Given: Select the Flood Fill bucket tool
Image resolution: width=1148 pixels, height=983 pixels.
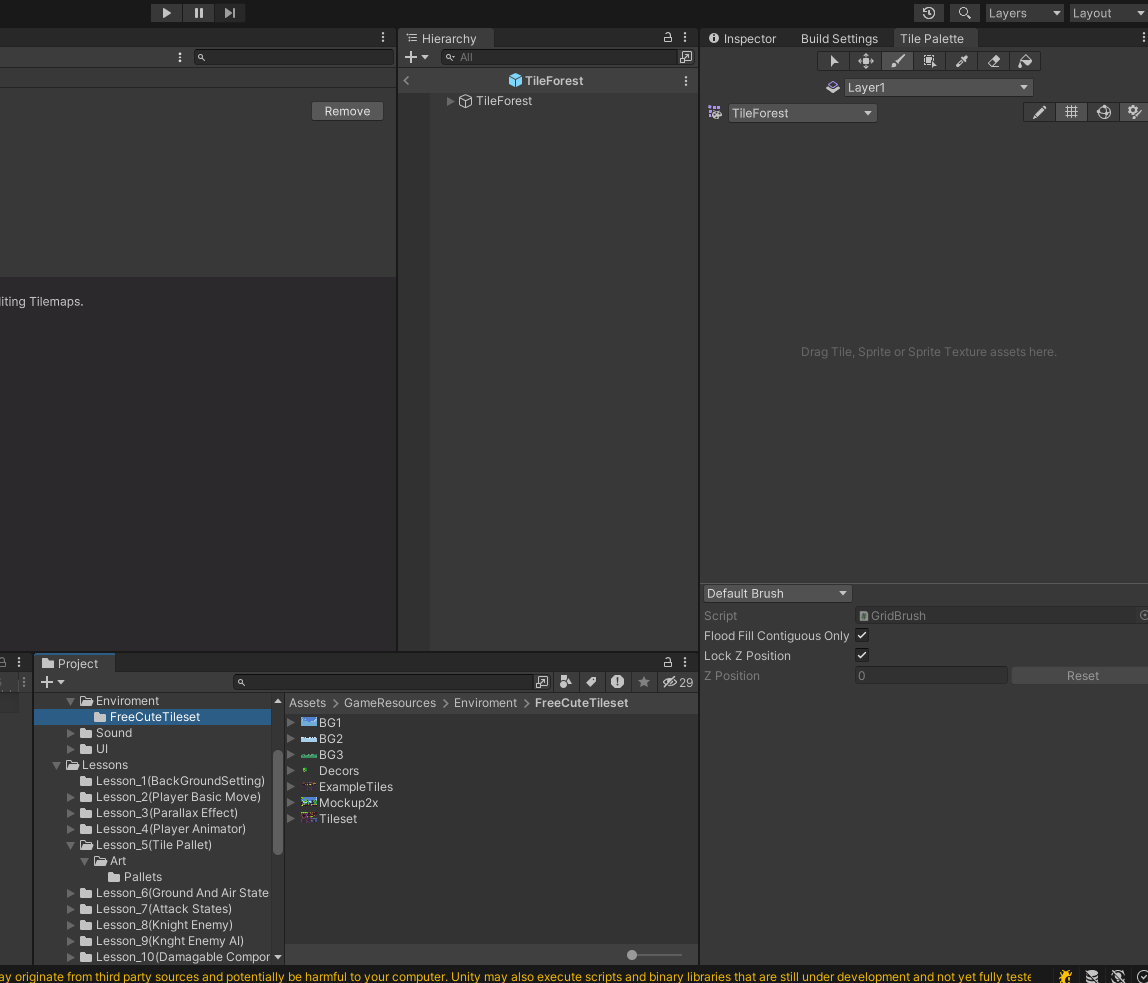Looking at the screenshot, I should 1025,61.
